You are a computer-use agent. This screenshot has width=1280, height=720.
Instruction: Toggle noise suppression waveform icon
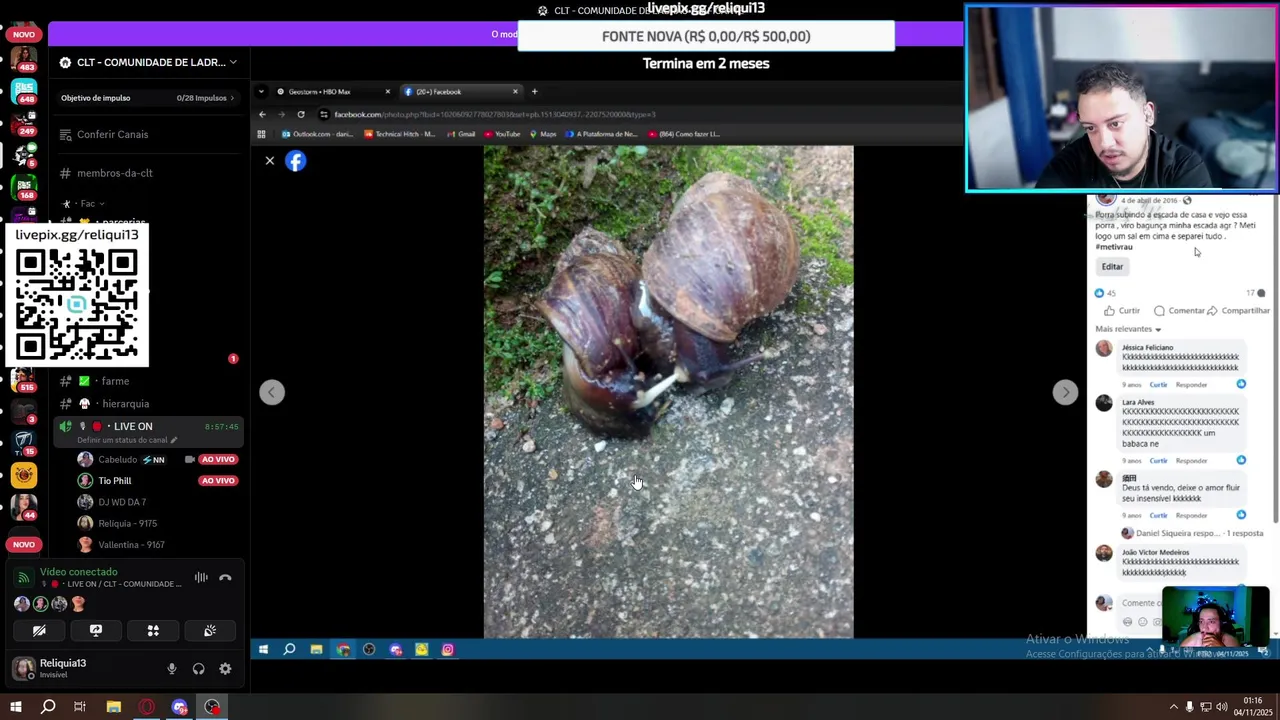201,578
